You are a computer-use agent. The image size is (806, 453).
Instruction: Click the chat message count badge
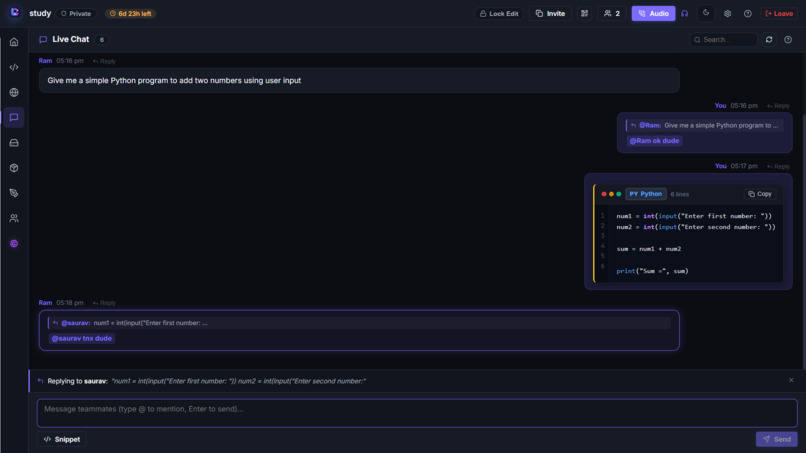pyautogui.click(x=102, y=40)
